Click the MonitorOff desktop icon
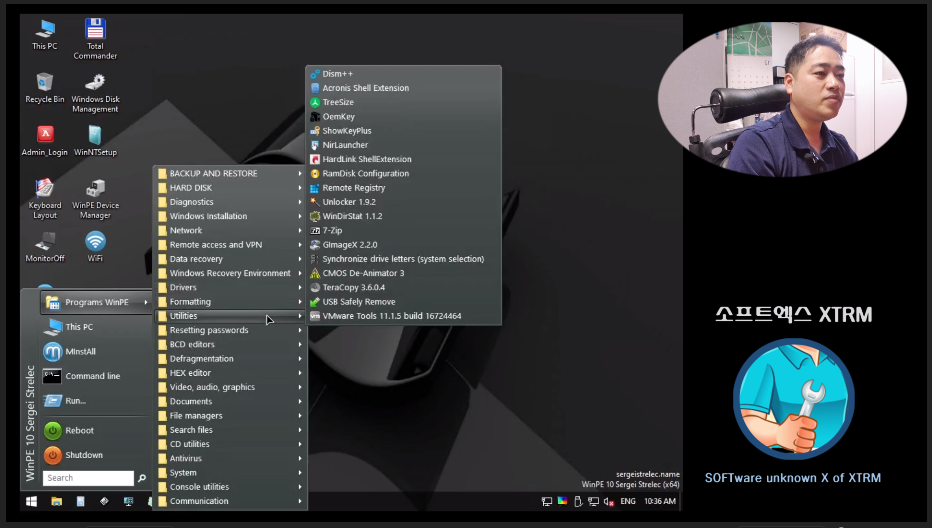The width and height of the screenshot is (932, 528). tap(45, 247)
